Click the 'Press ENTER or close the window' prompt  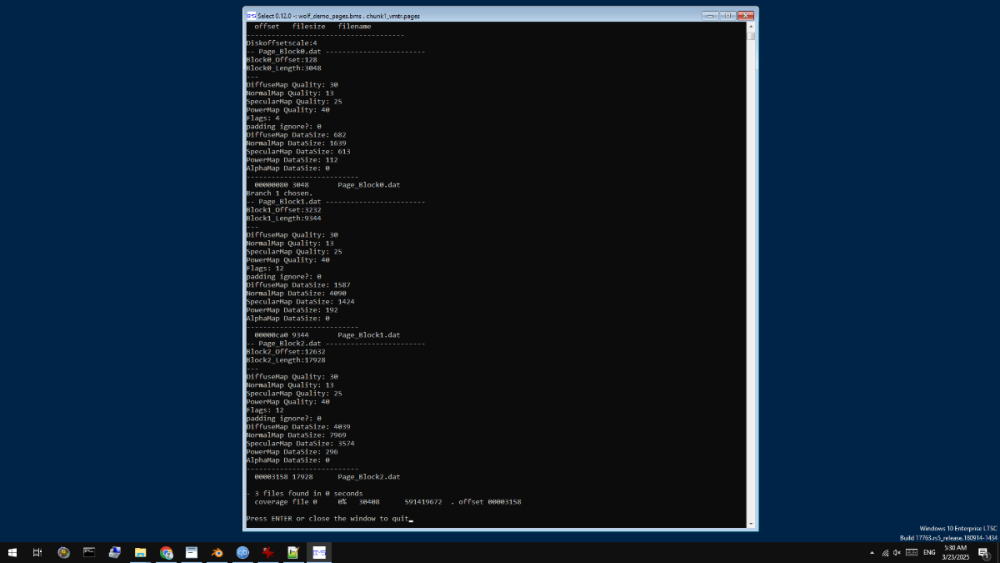328,518
